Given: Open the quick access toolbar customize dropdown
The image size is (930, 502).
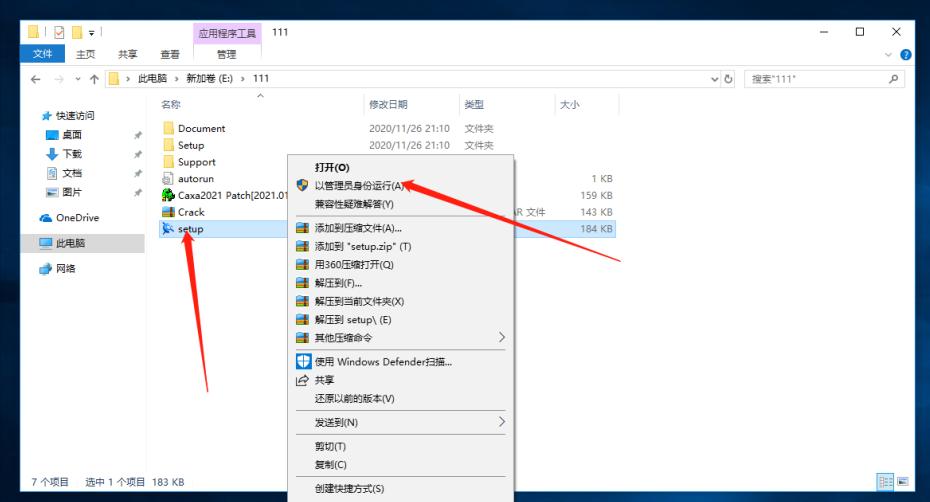Looking at the screenshot, I should tap(91, 33).
